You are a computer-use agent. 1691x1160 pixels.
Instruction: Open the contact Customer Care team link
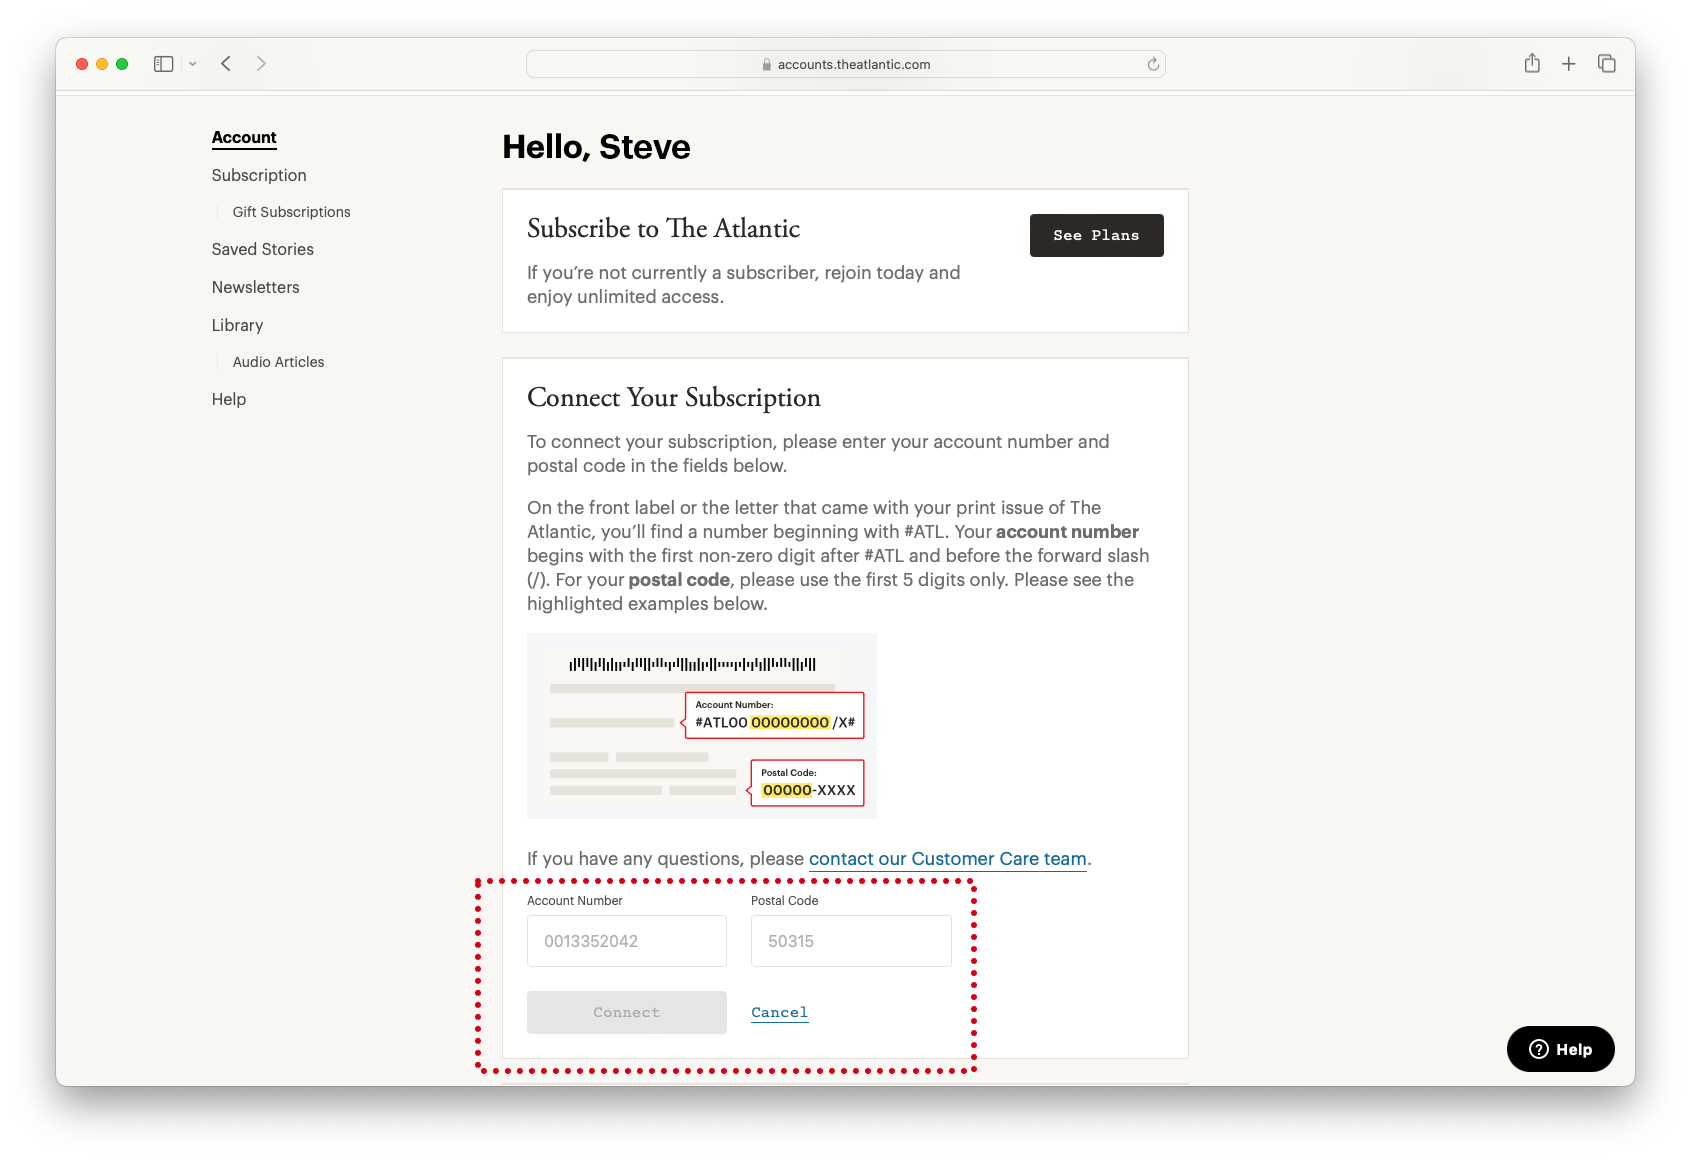pos(947,859)
